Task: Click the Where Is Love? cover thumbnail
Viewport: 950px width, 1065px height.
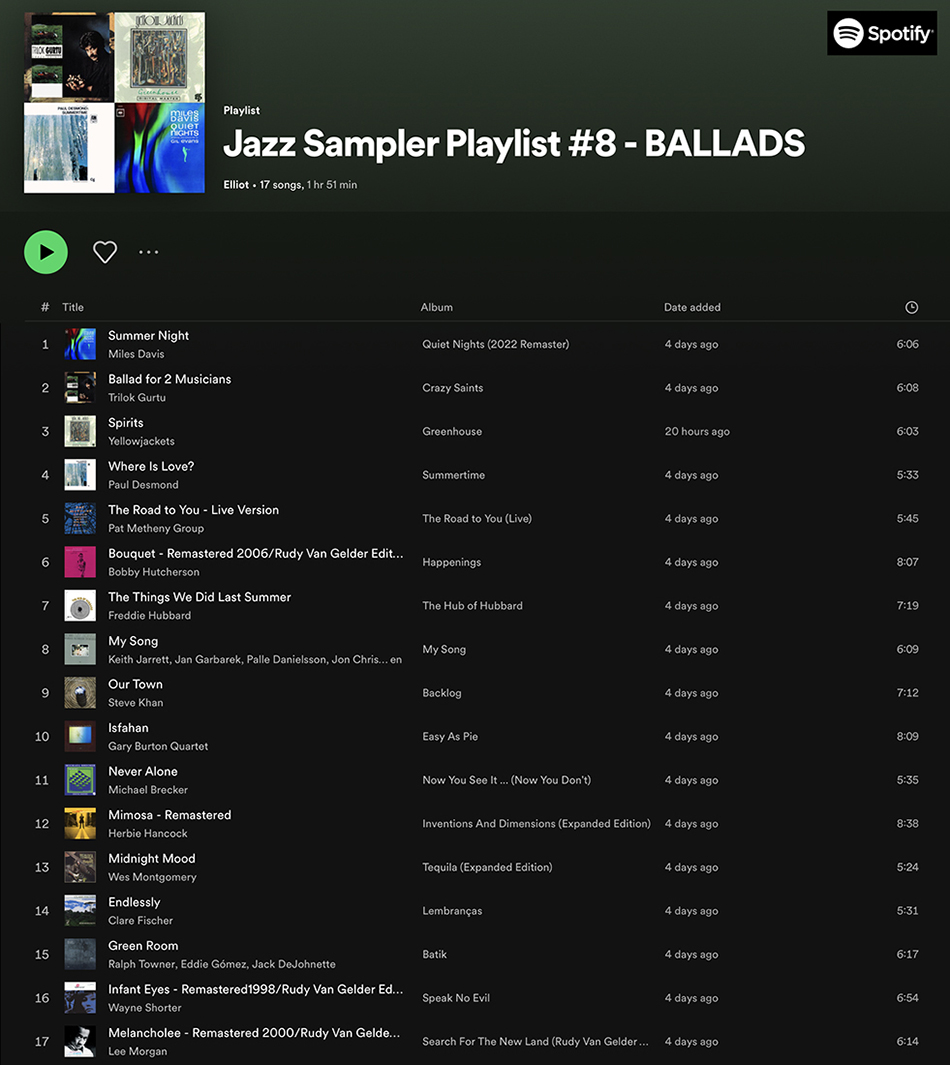Action: (80, 475)
